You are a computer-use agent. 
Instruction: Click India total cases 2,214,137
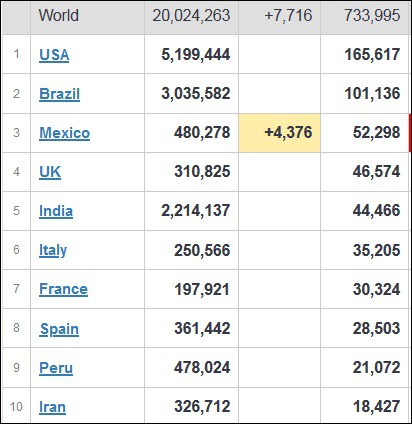(x=196, y=211)
